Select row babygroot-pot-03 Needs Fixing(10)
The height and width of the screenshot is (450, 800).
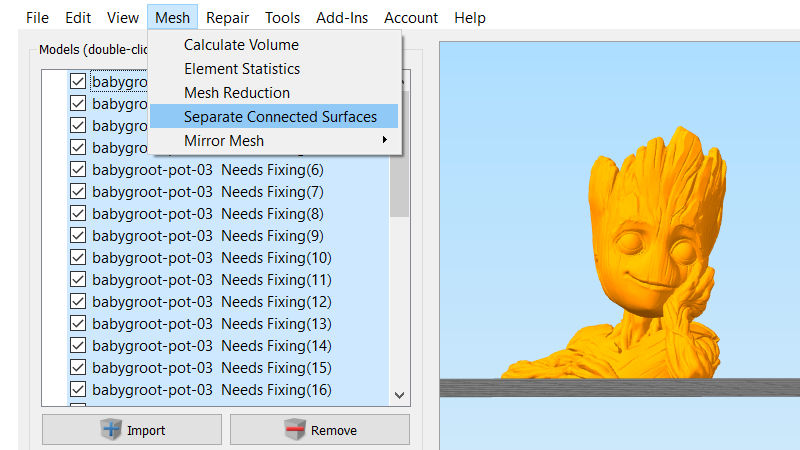point(229,258)
